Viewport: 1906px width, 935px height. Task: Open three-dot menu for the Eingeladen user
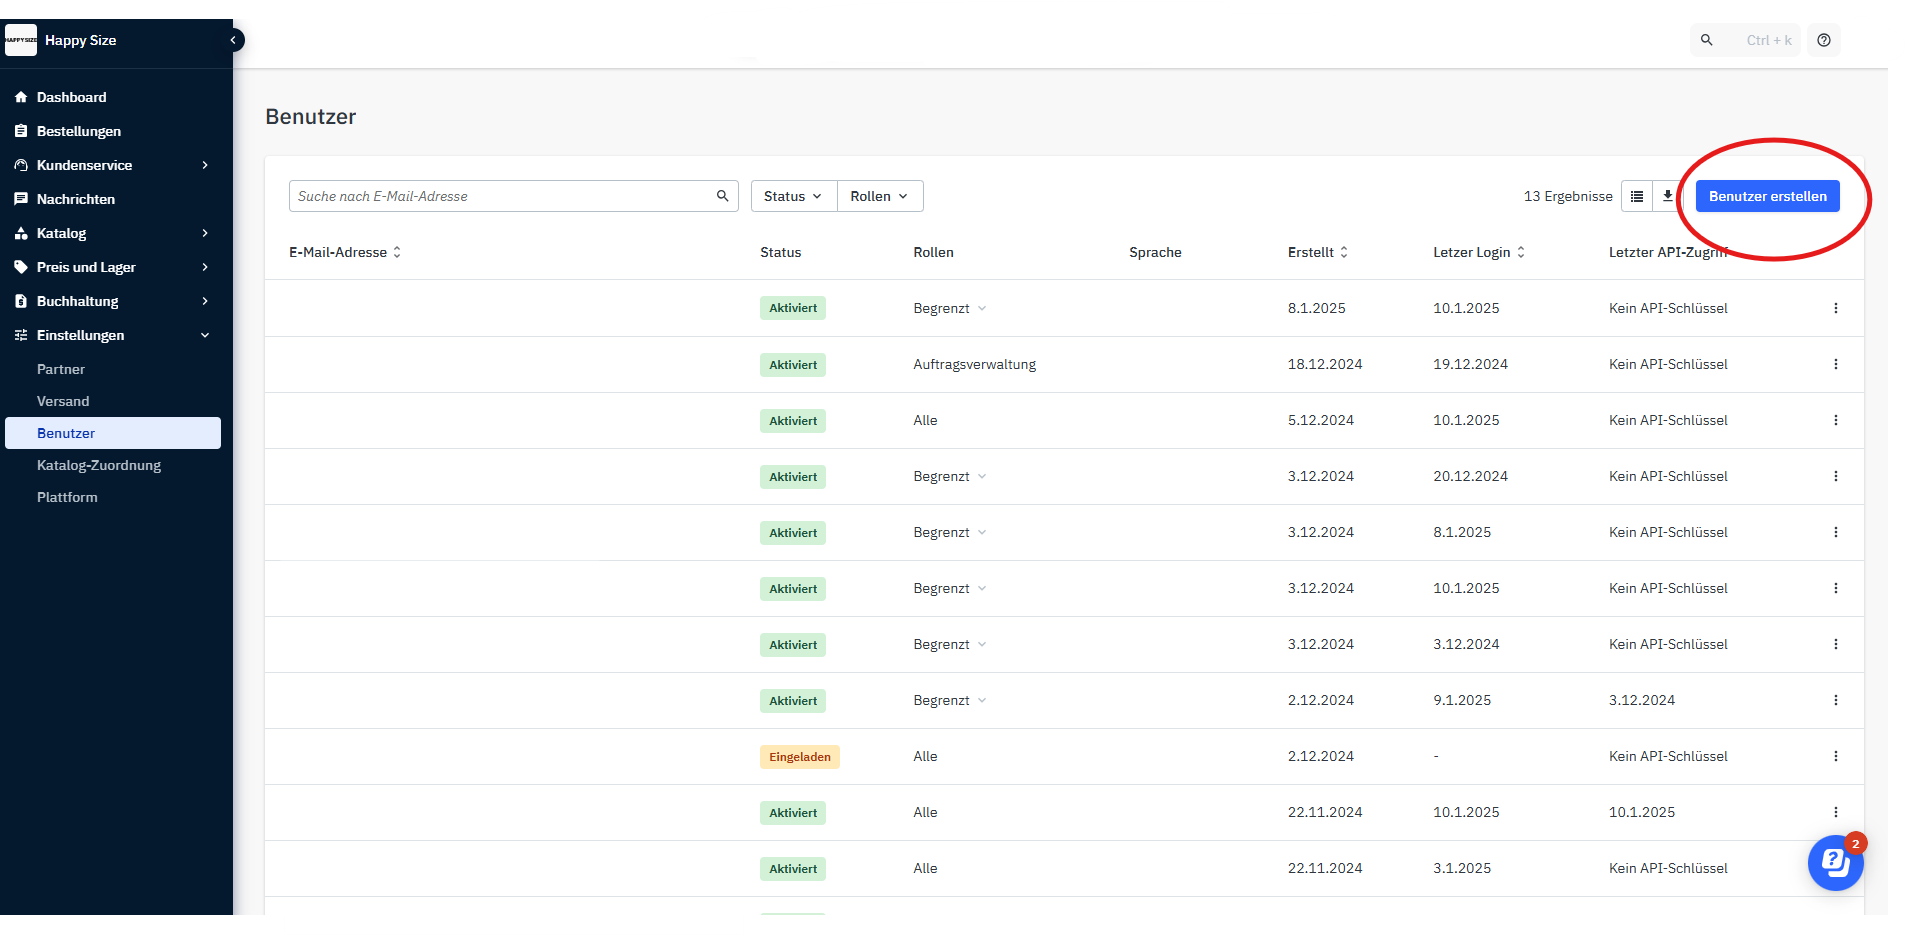(1835, 756)
